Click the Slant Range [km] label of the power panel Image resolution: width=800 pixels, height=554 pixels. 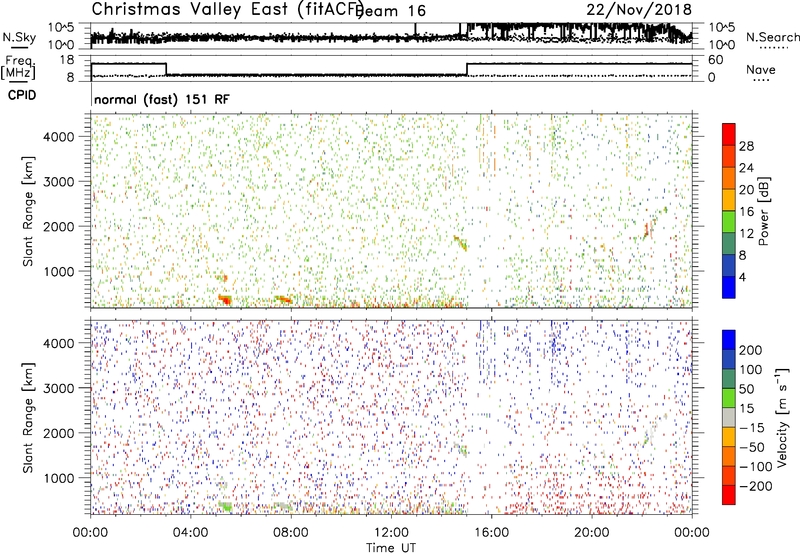28,211
